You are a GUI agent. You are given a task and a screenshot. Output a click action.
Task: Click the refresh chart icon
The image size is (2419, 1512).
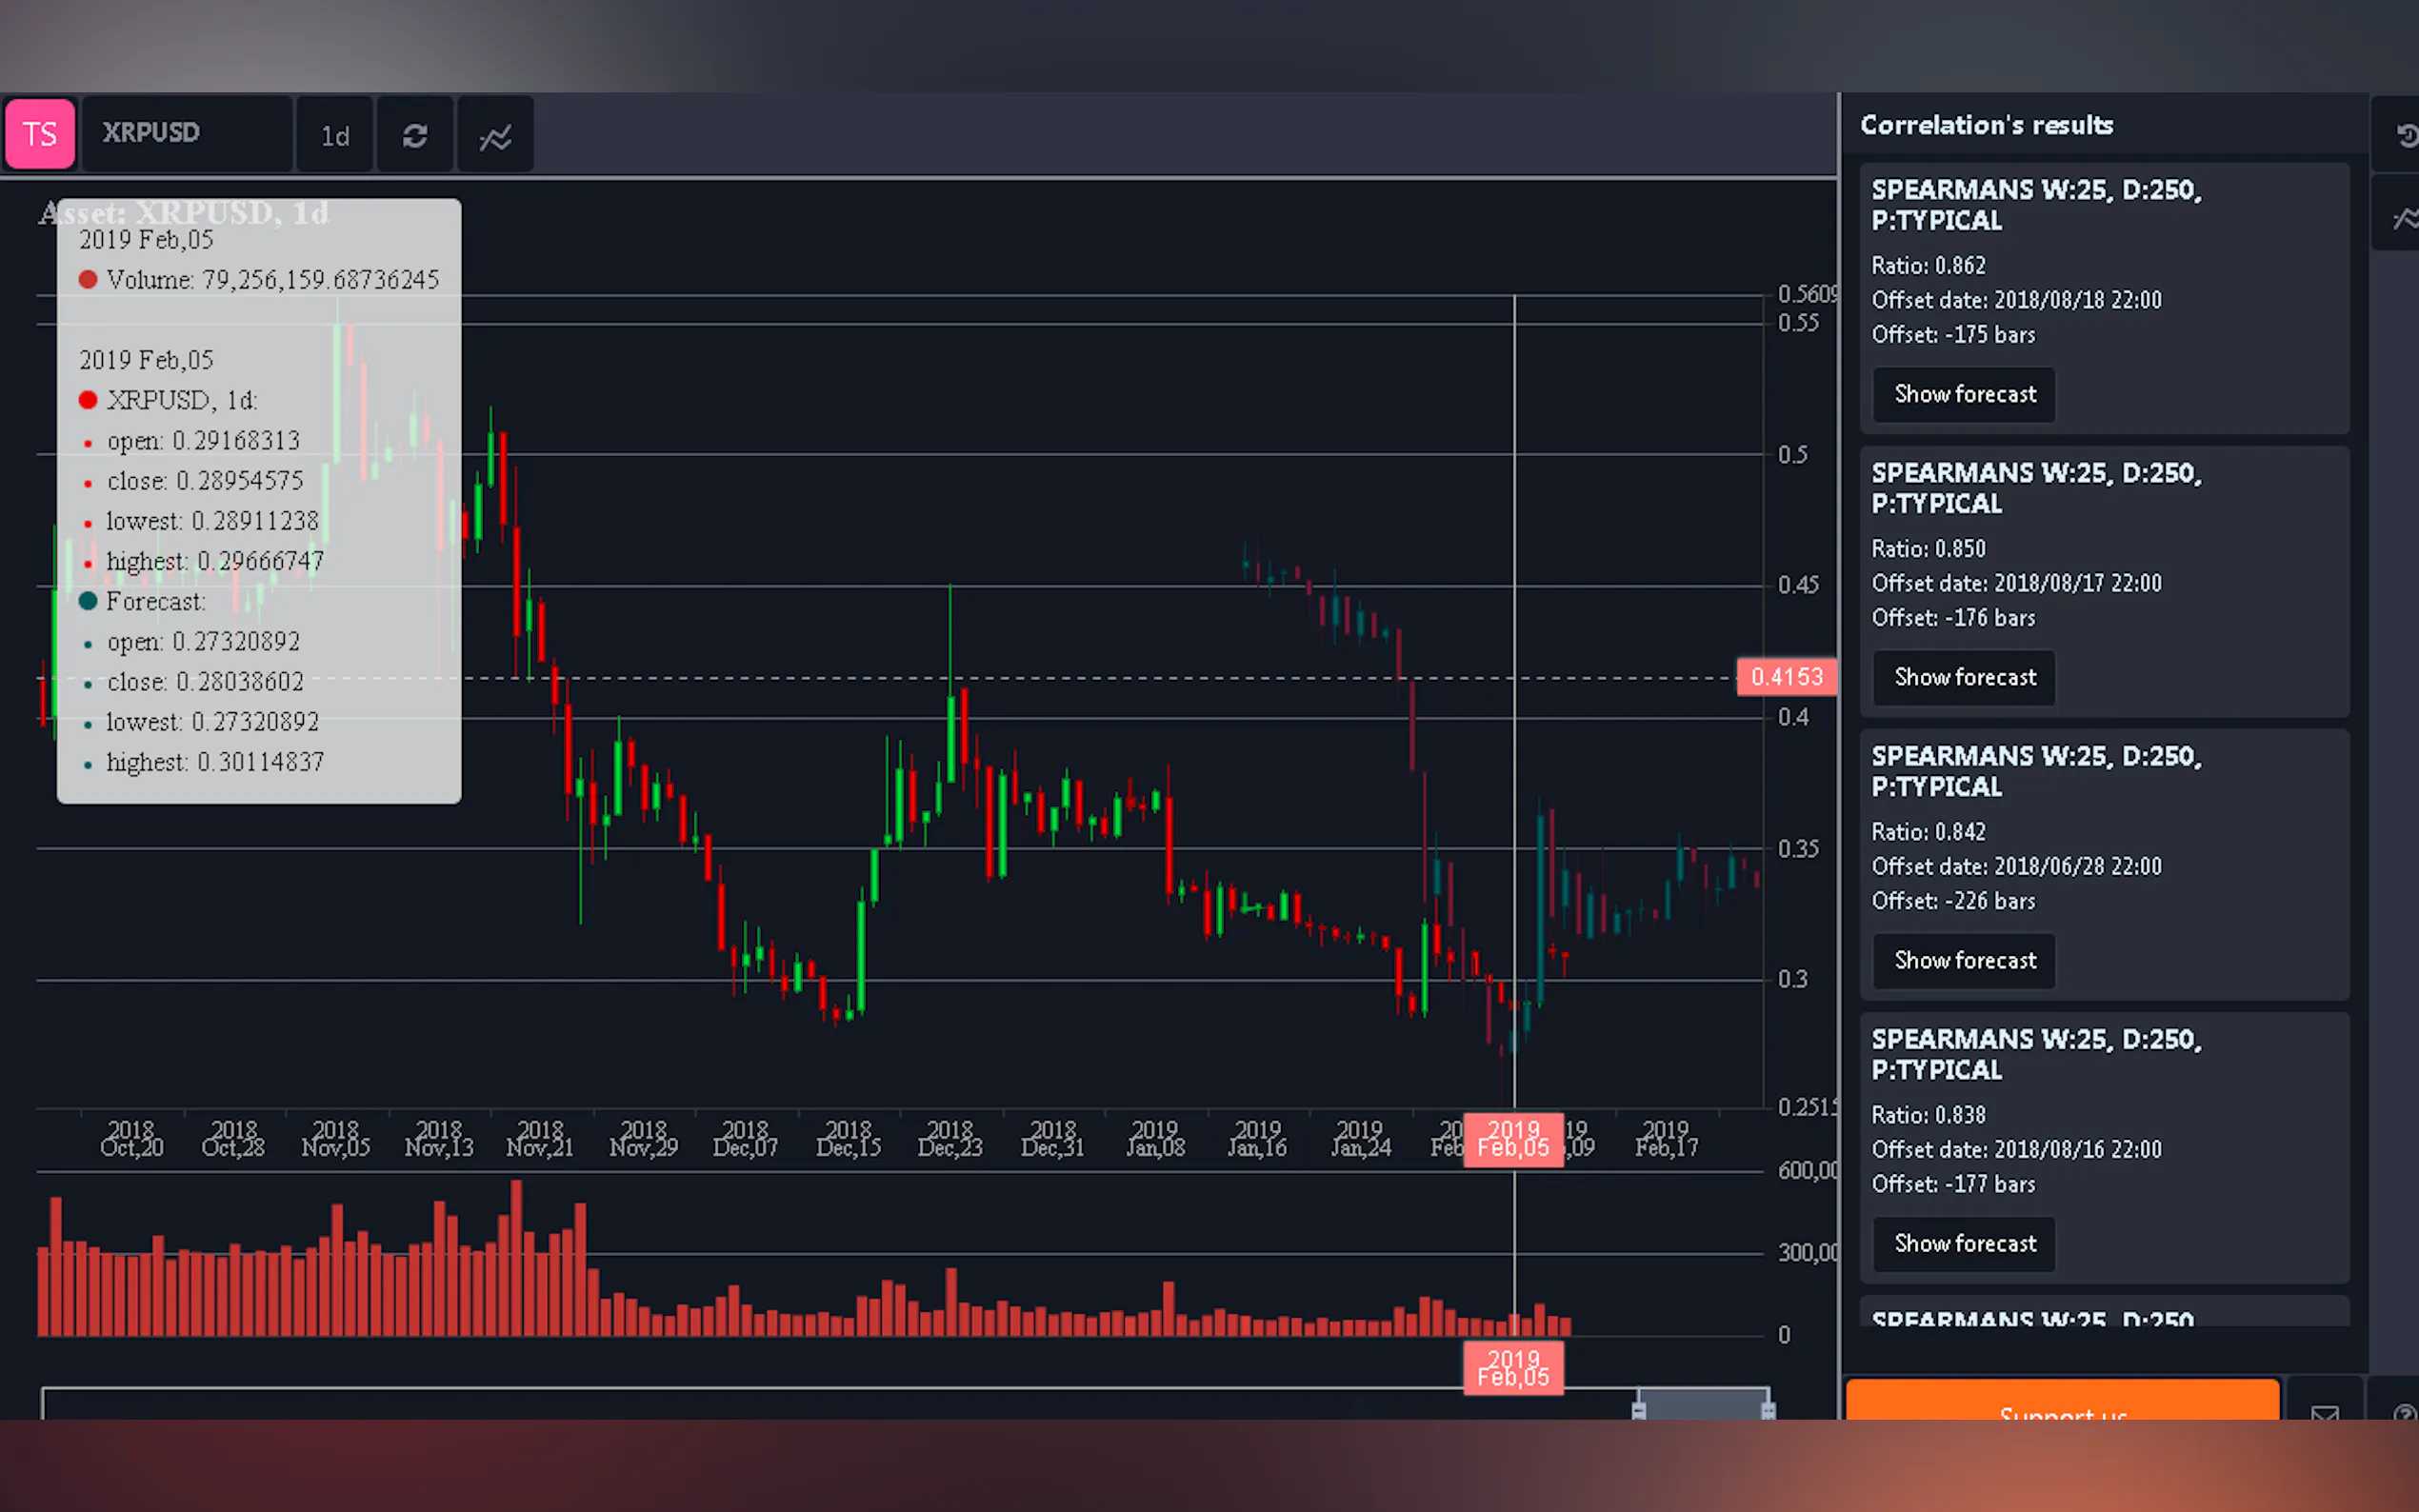coord(415,135)
